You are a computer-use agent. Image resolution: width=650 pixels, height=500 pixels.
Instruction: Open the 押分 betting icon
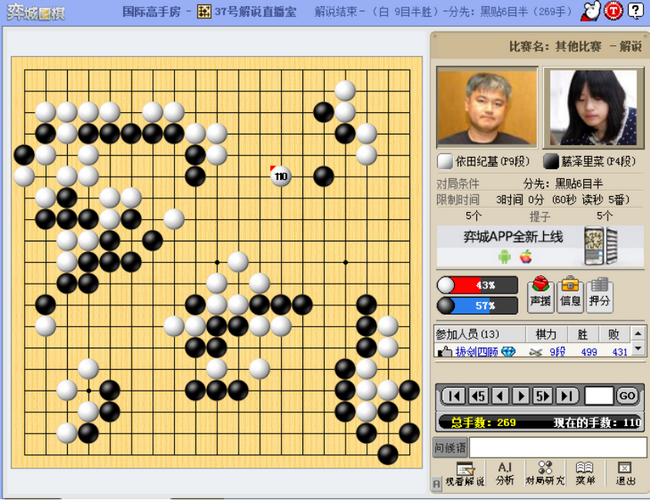(x=599, y=293)
